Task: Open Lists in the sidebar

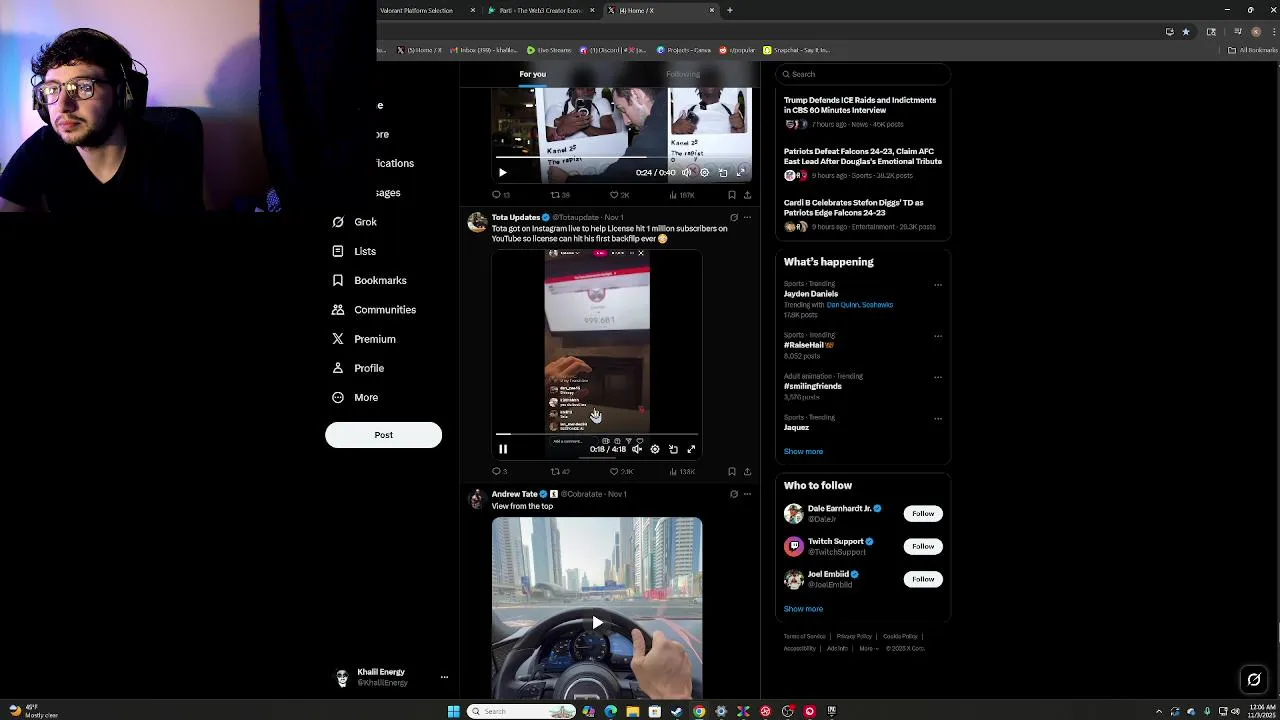Action: 354,251
